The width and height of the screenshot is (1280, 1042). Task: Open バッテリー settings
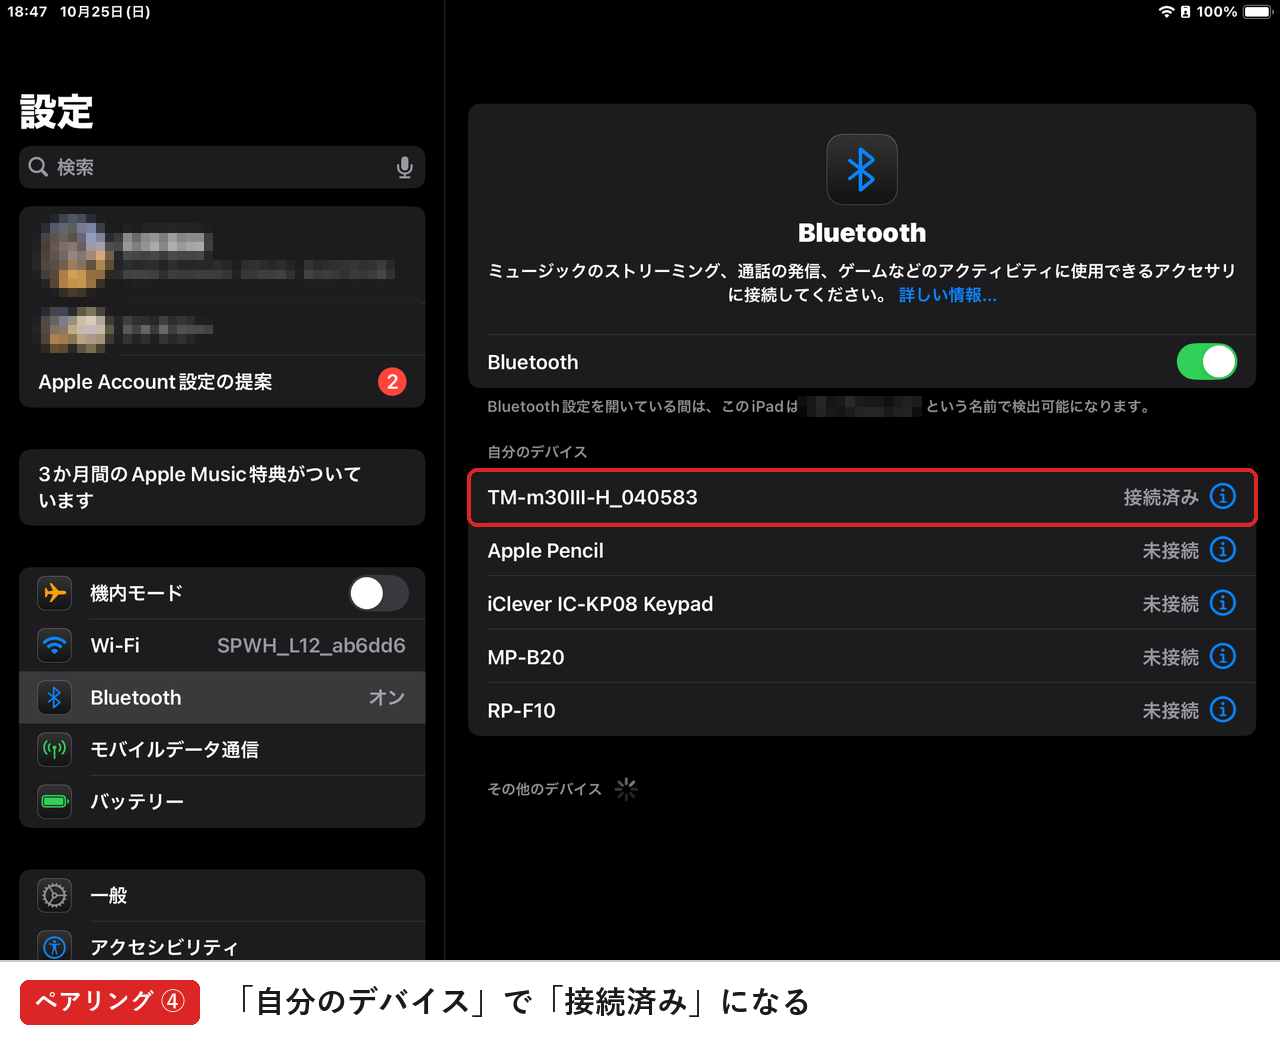coord(222,801)
